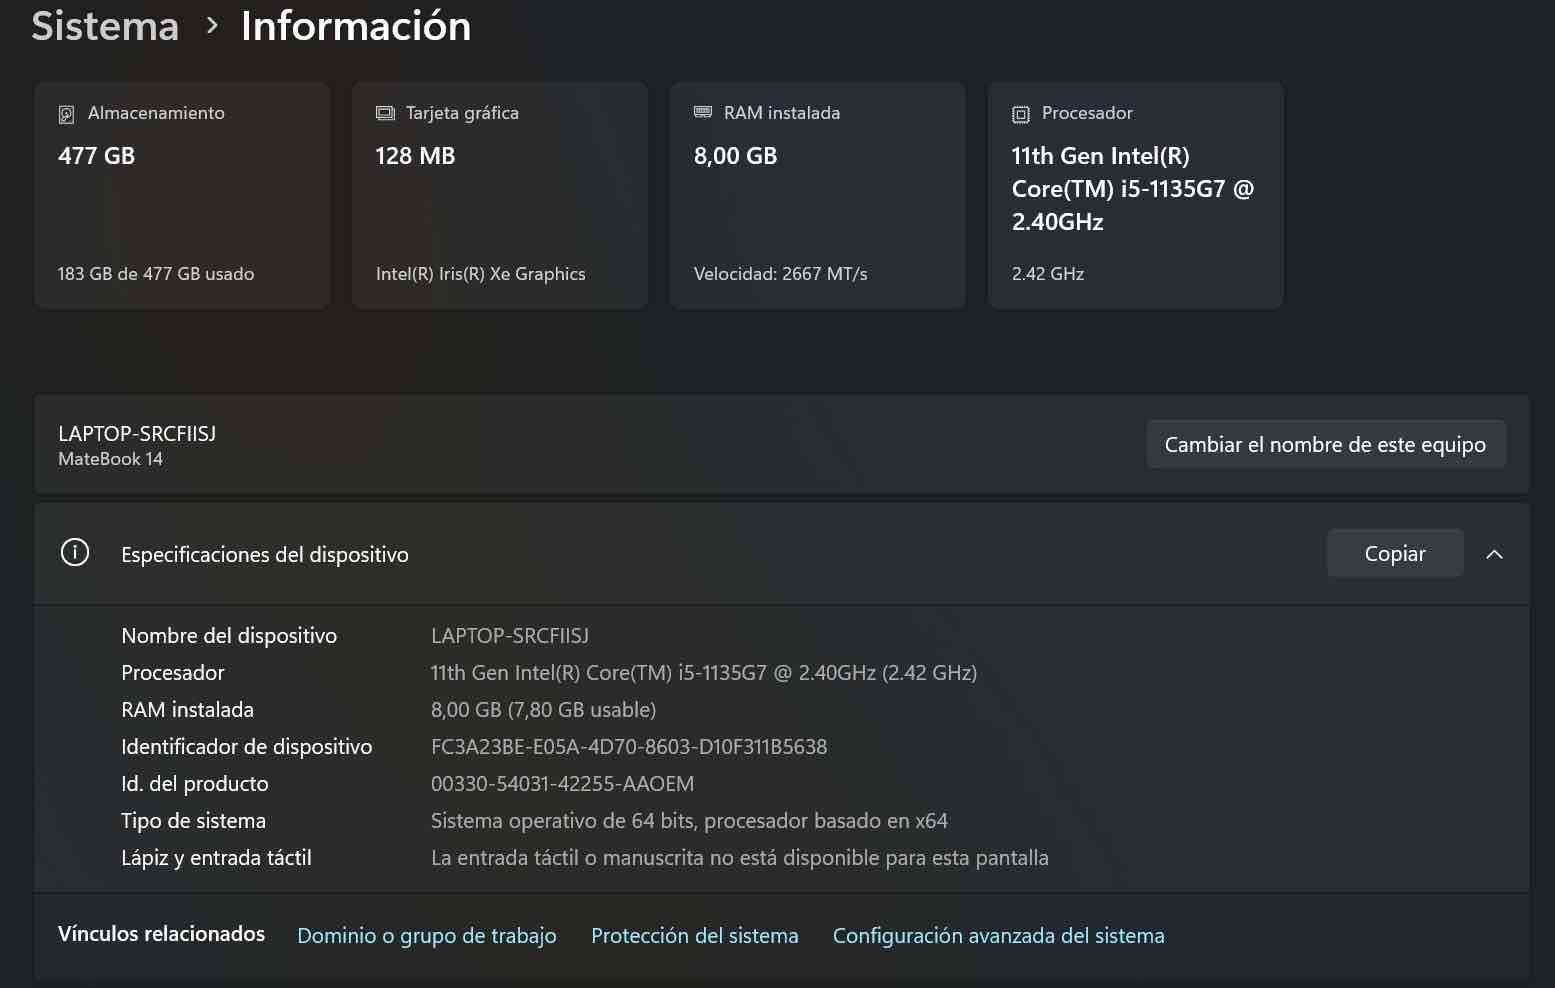Open the Tarjeta gráfica card showing 128 MB

499,195
